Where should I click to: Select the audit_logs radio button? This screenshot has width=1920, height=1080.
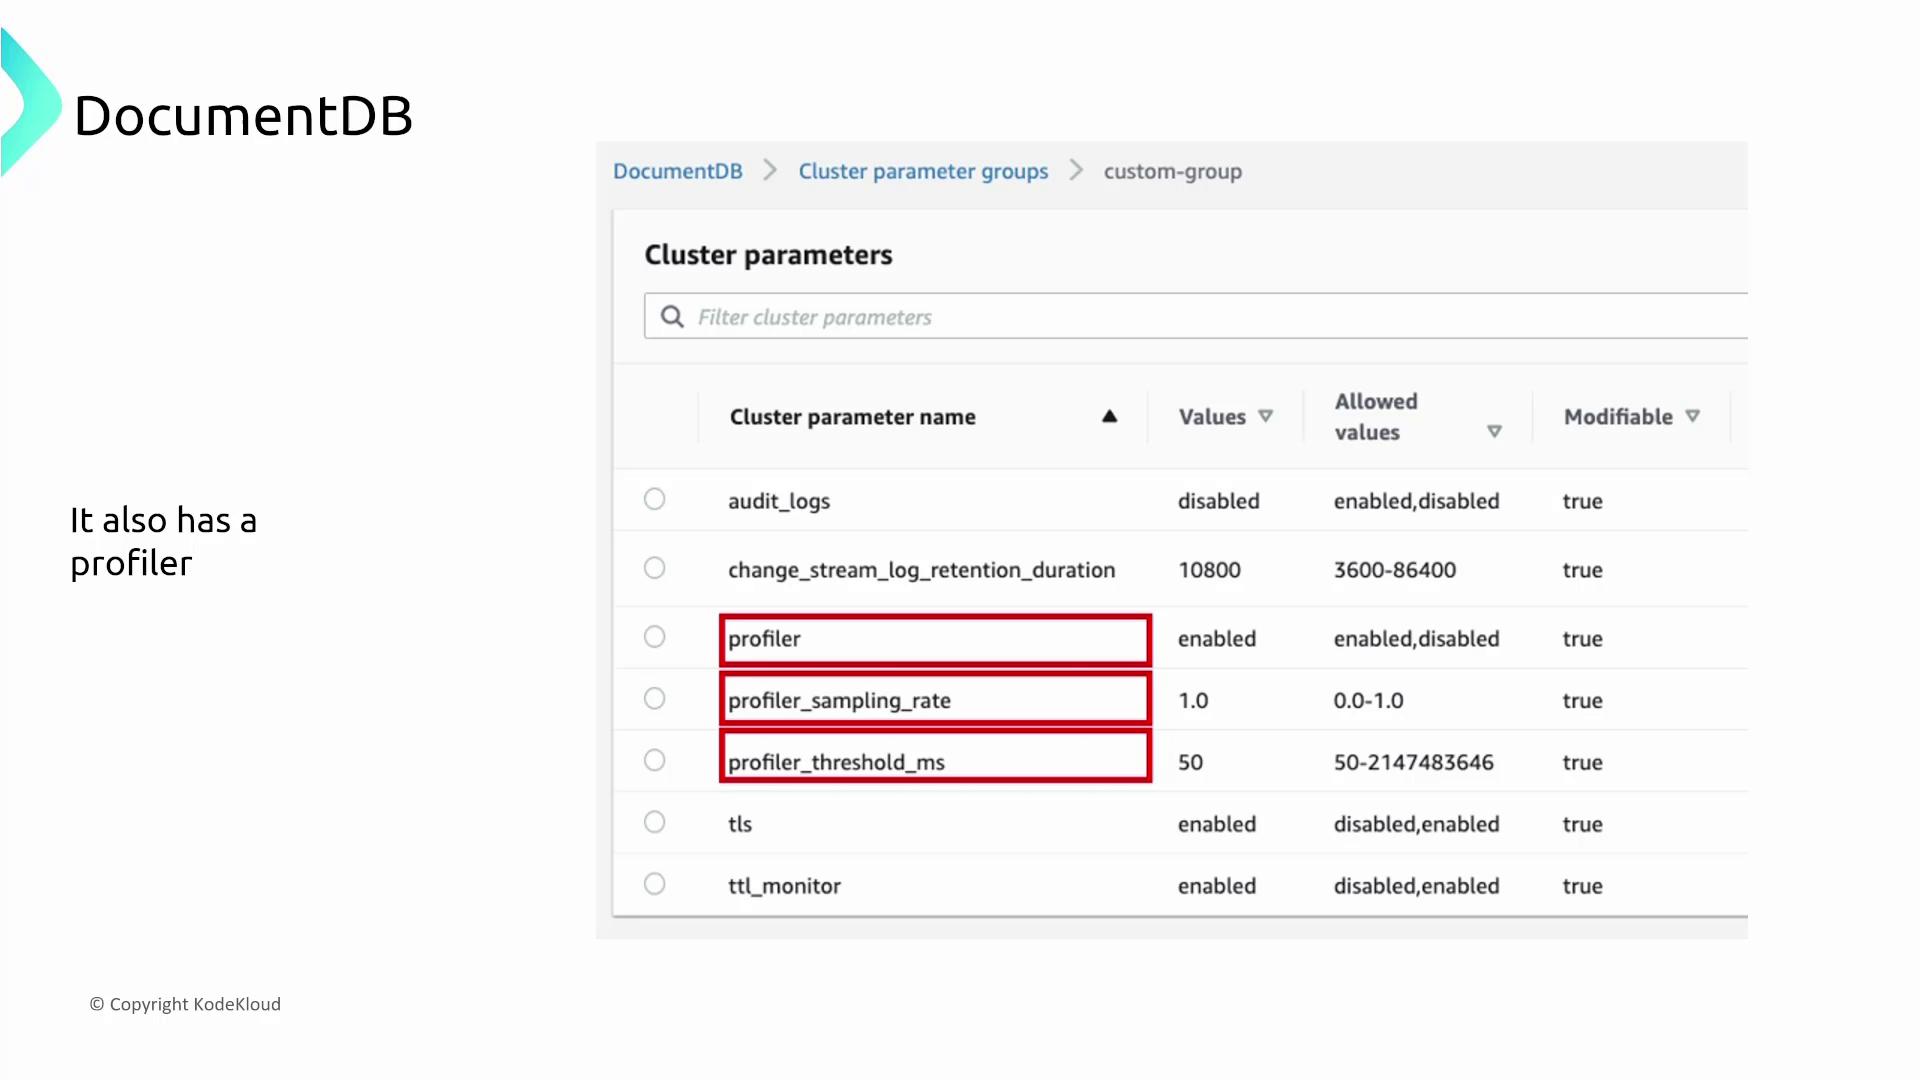click(655, 499)
